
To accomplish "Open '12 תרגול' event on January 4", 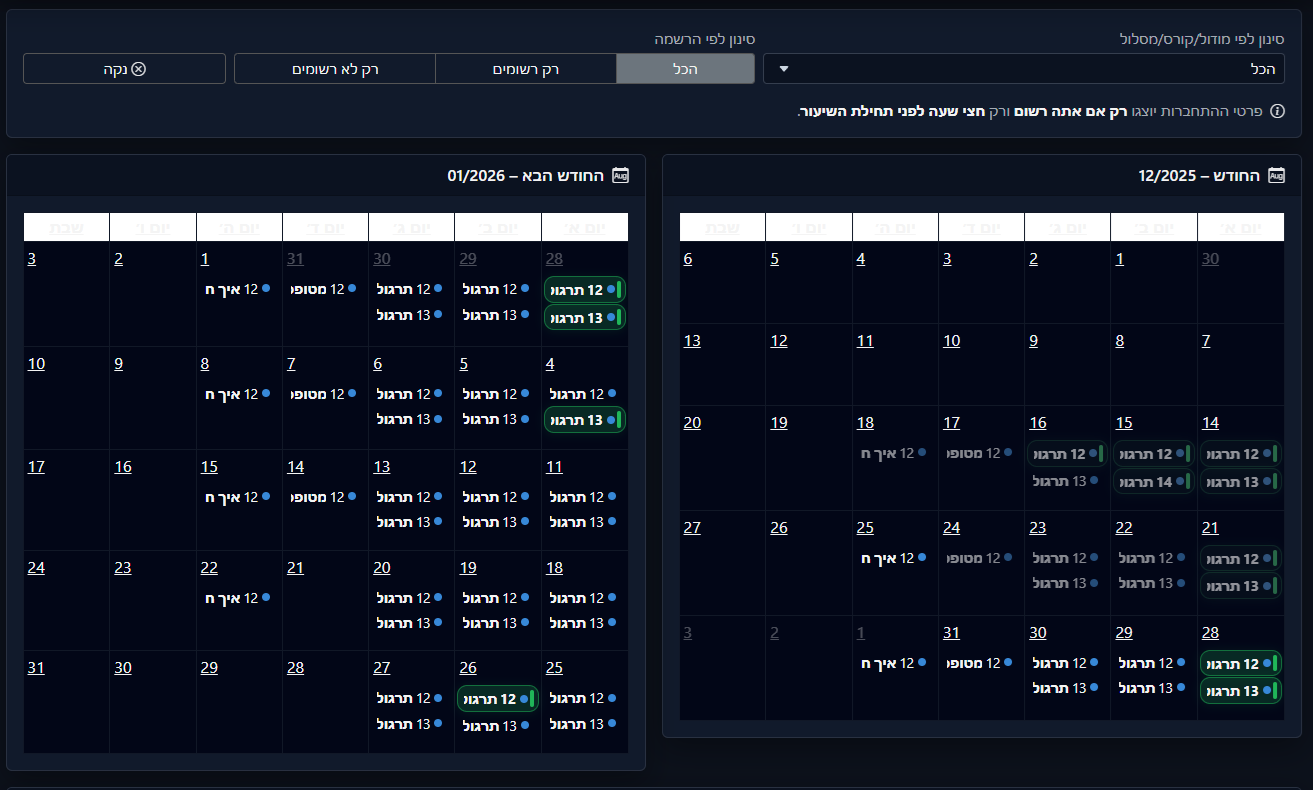I will pyautogui.click(x=584, y=394).
